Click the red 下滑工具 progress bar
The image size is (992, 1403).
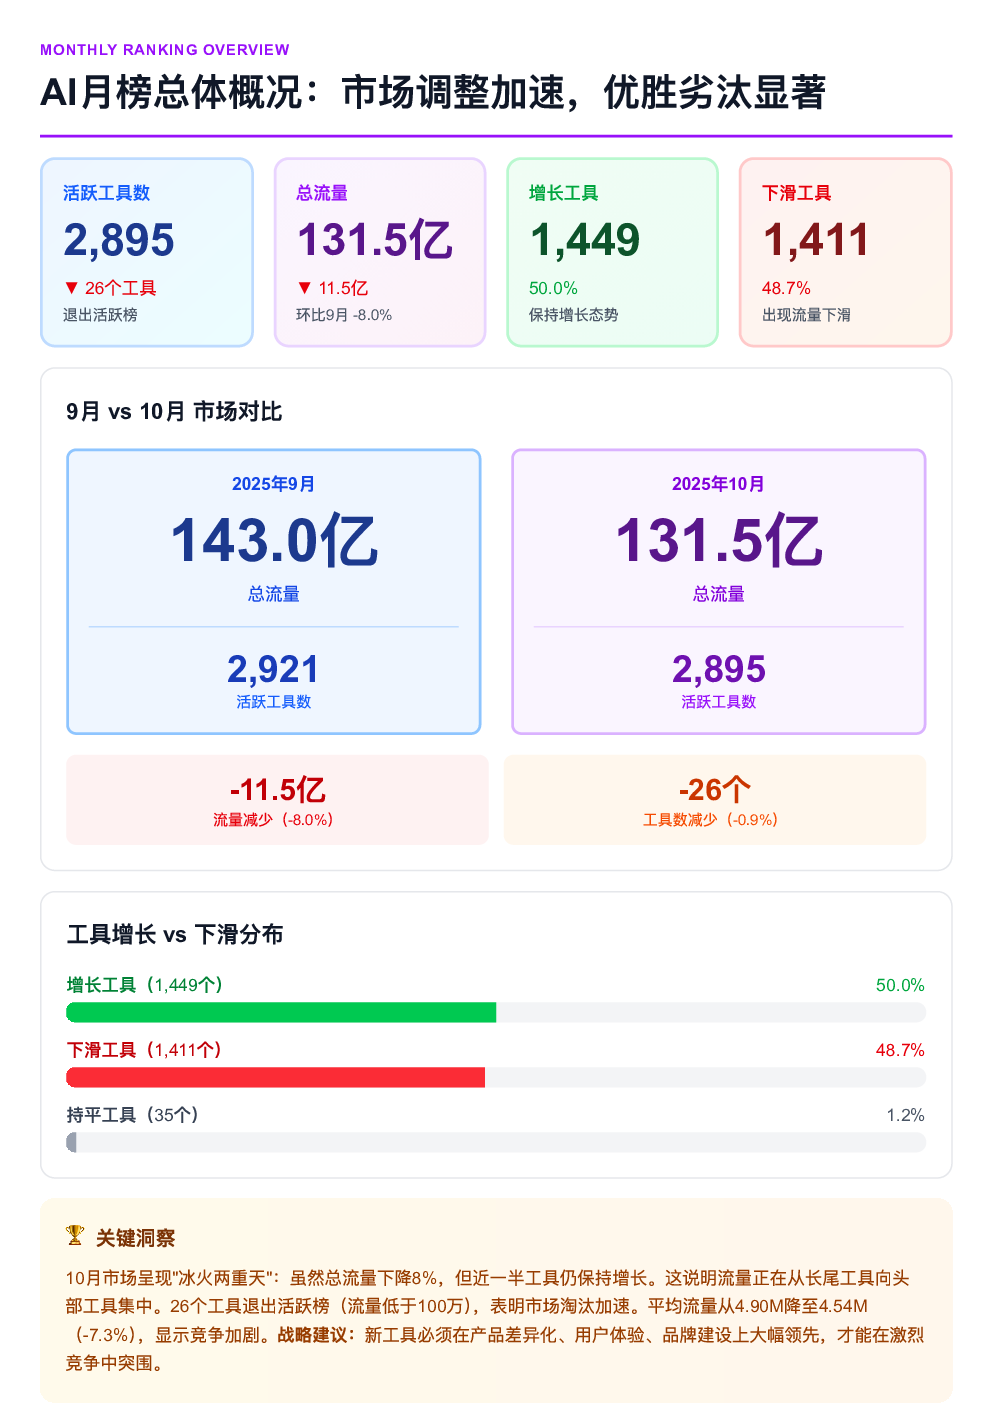pyautogui.click(x=275, y=1077)
